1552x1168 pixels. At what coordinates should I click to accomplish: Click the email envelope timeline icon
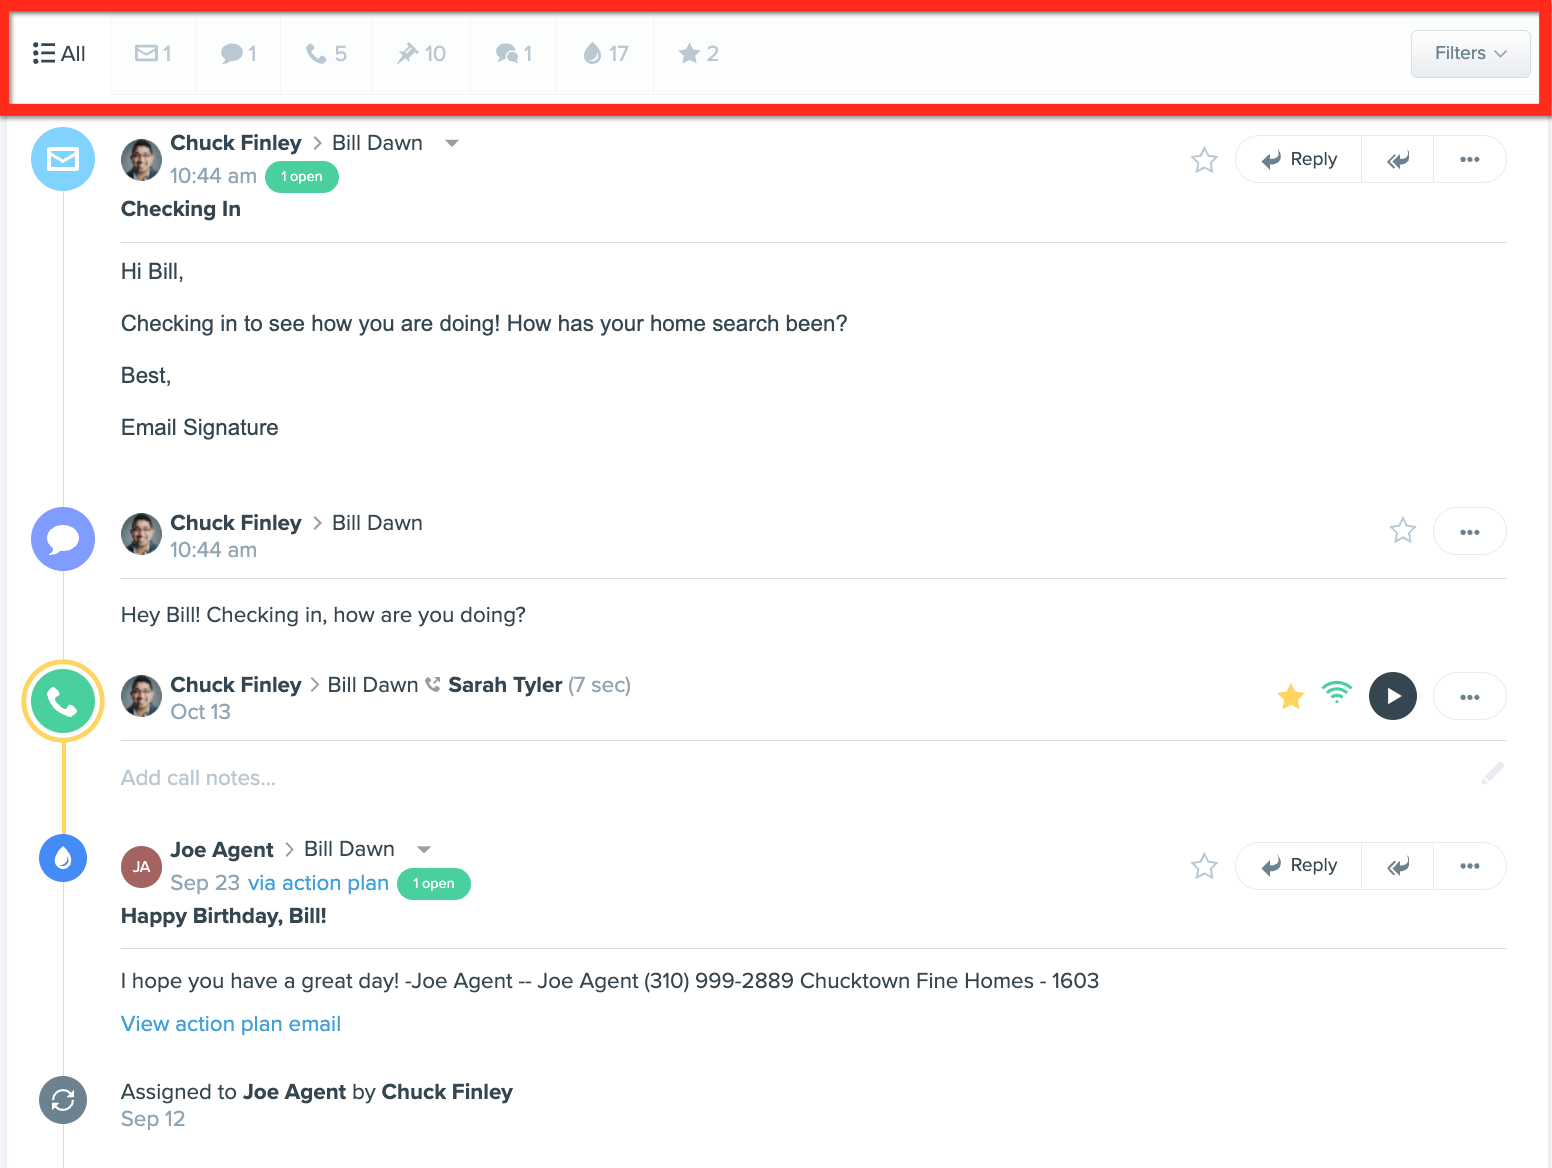coord(63,159)
